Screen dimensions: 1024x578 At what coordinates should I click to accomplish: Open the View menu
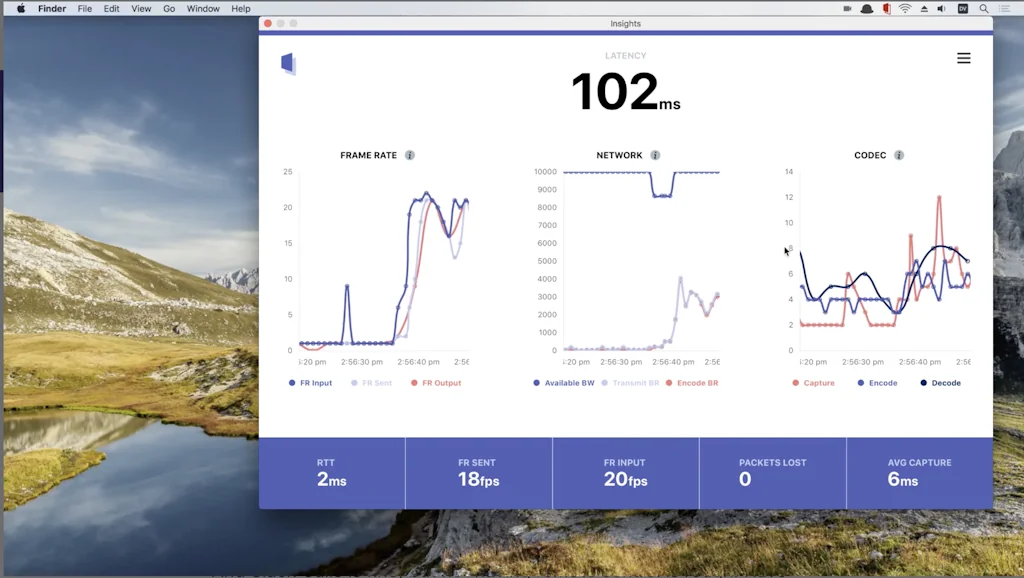pyautogui.click(x=141, y=8)
